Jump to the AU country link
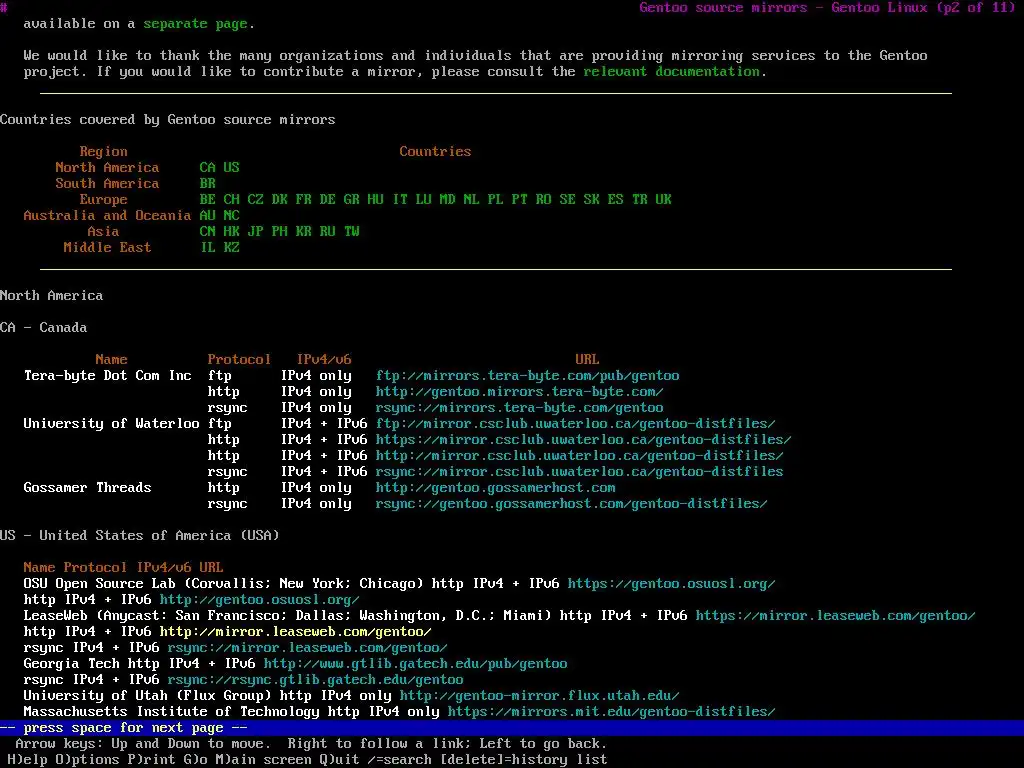Image resolution: width=1024 pixels, height=768 pixels. [208, 216]
